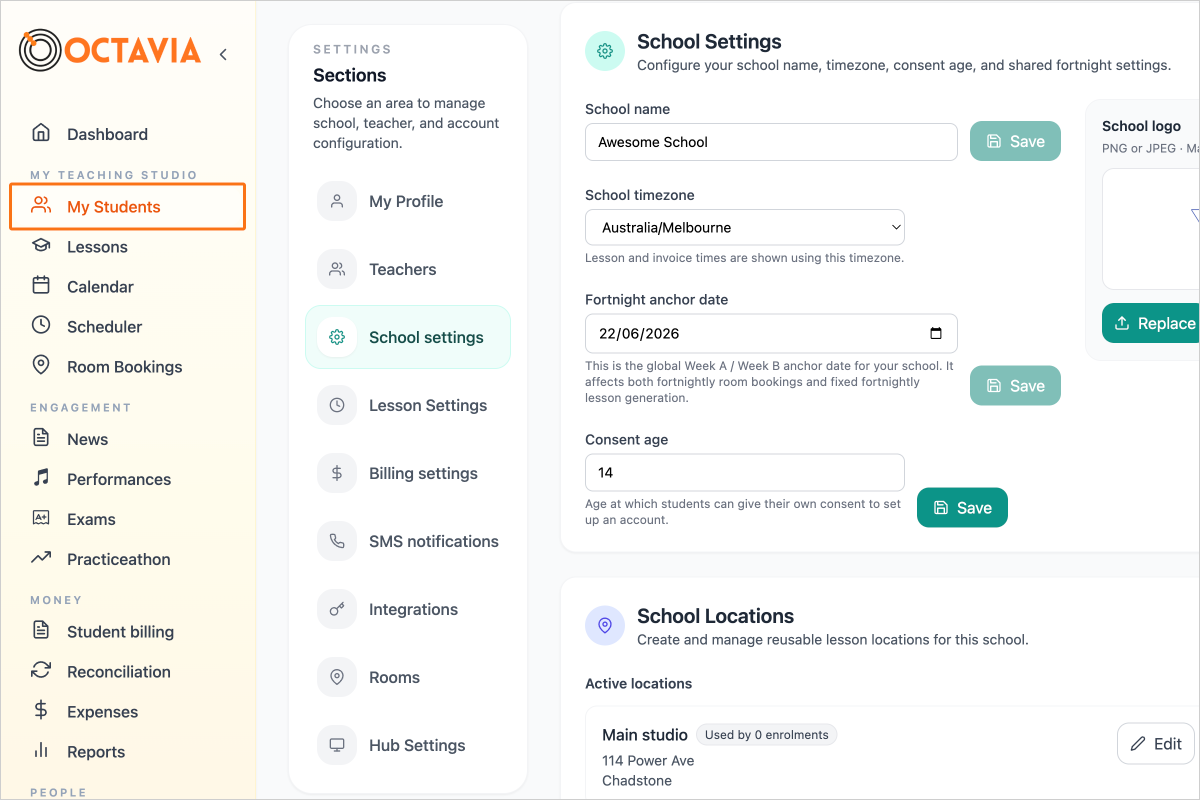This screenshot has height=800, width=1200.
Task: Click the School Settings header gear icon
Action: pos(605,51)
